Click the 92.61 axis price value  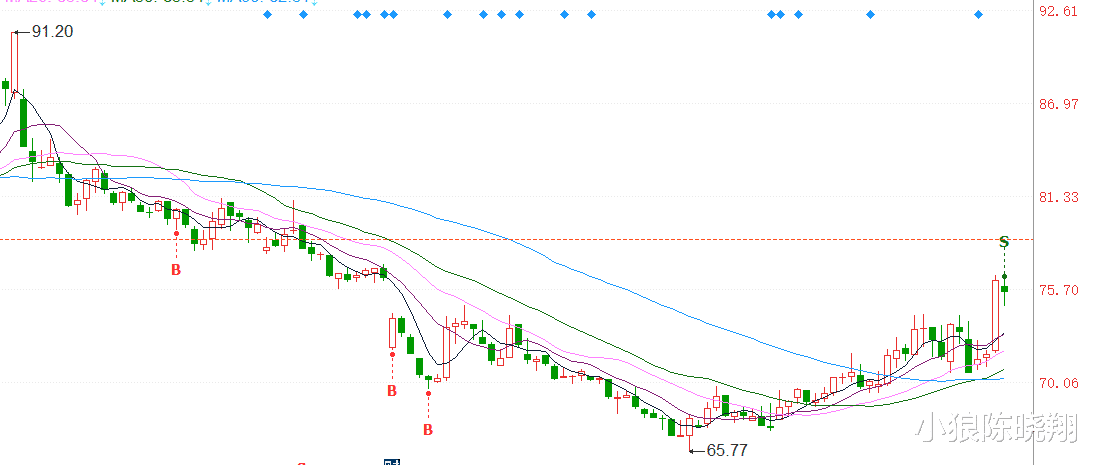1058,11
